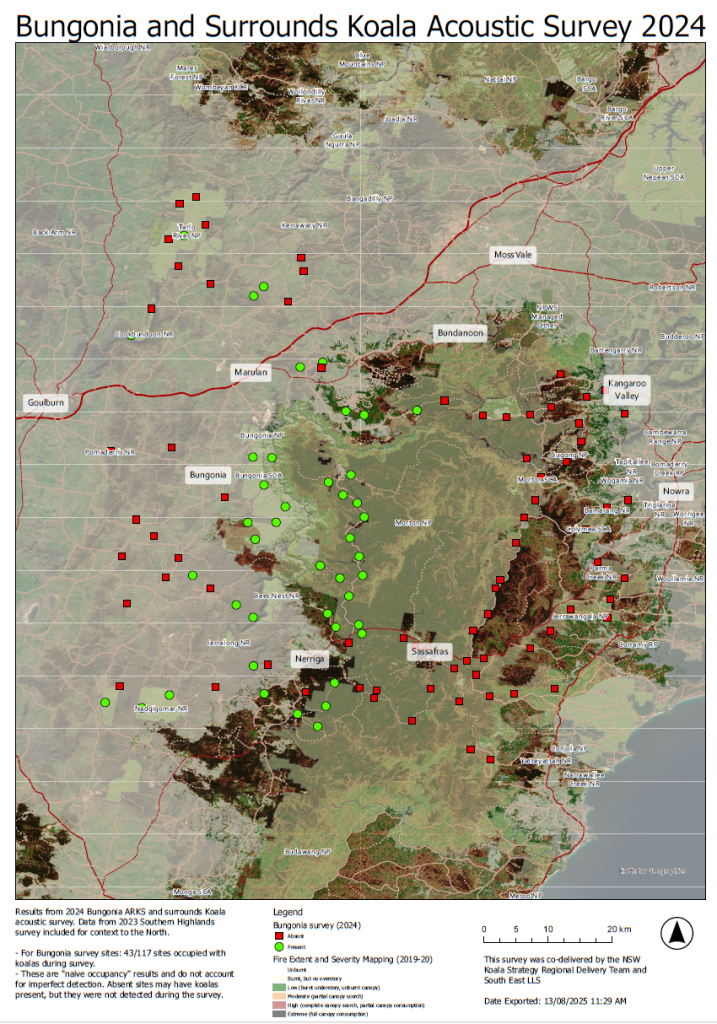Select the Bundanoon town label

(459, 332)
